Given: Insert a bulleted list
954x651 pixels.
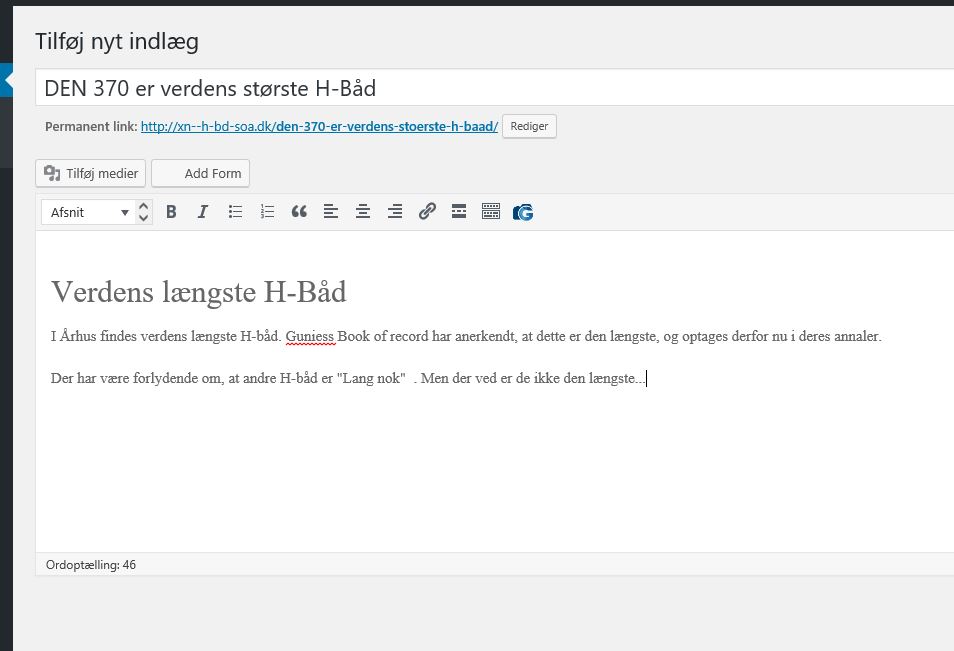Looking at the screenshot, I should click(x=235, y=212).
